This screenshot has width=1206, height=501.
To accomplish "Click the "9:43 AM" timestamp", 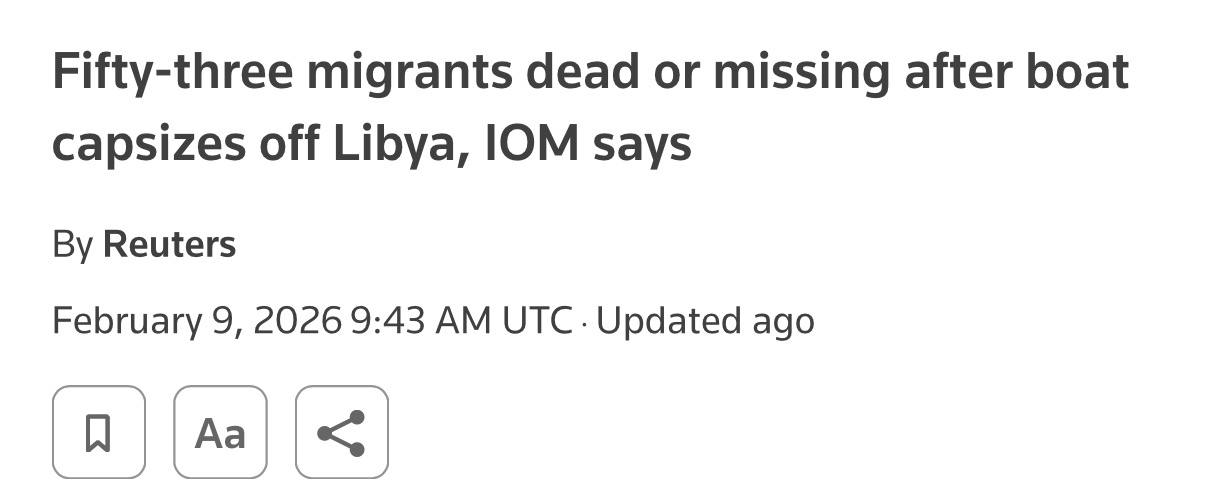I will pyautogui.click(x=420, y=321).
